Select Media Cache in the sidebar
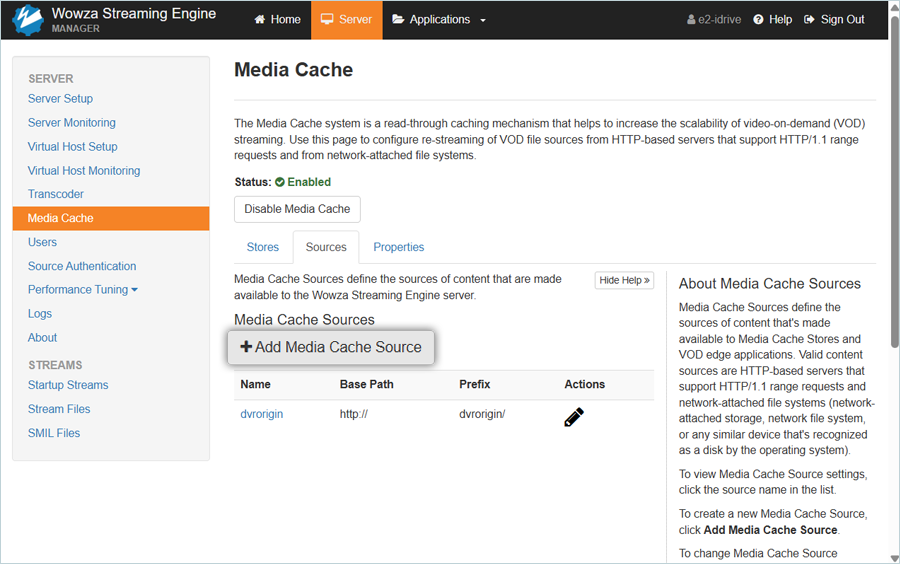 111,219
